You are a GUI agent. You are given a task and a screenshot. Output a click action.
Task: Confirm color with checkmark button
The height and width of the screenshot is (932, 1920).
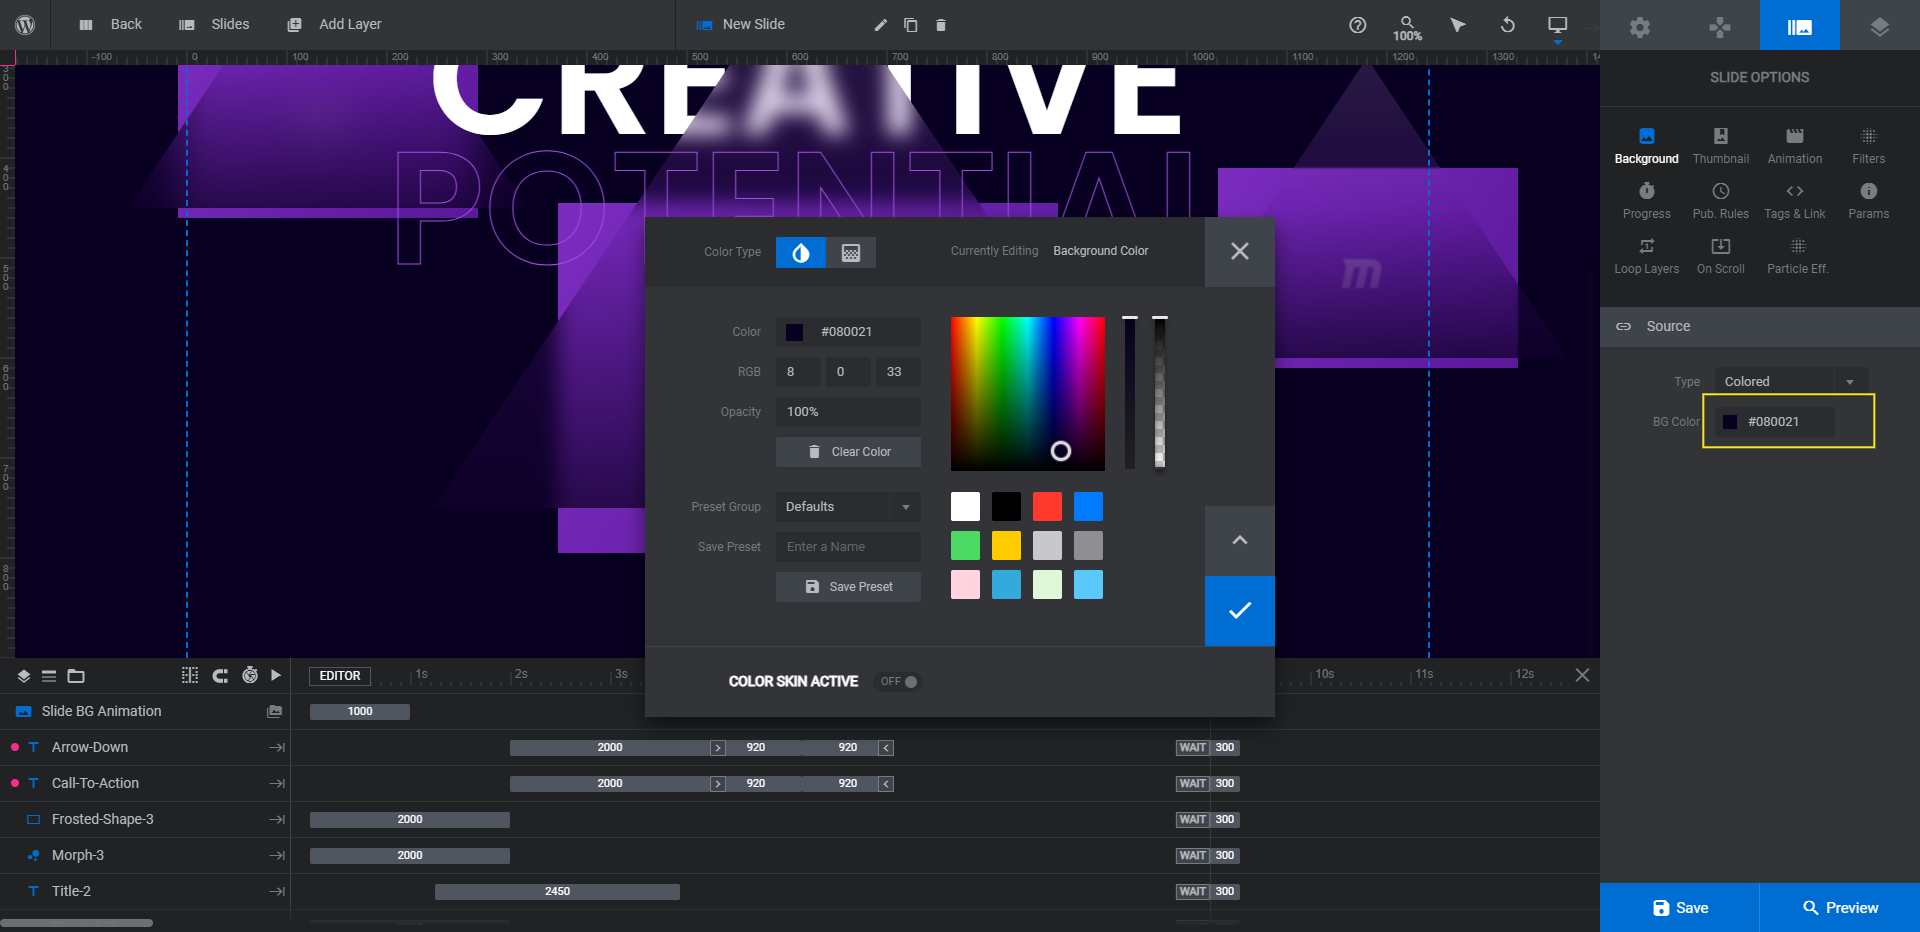tap(1240, 611)
